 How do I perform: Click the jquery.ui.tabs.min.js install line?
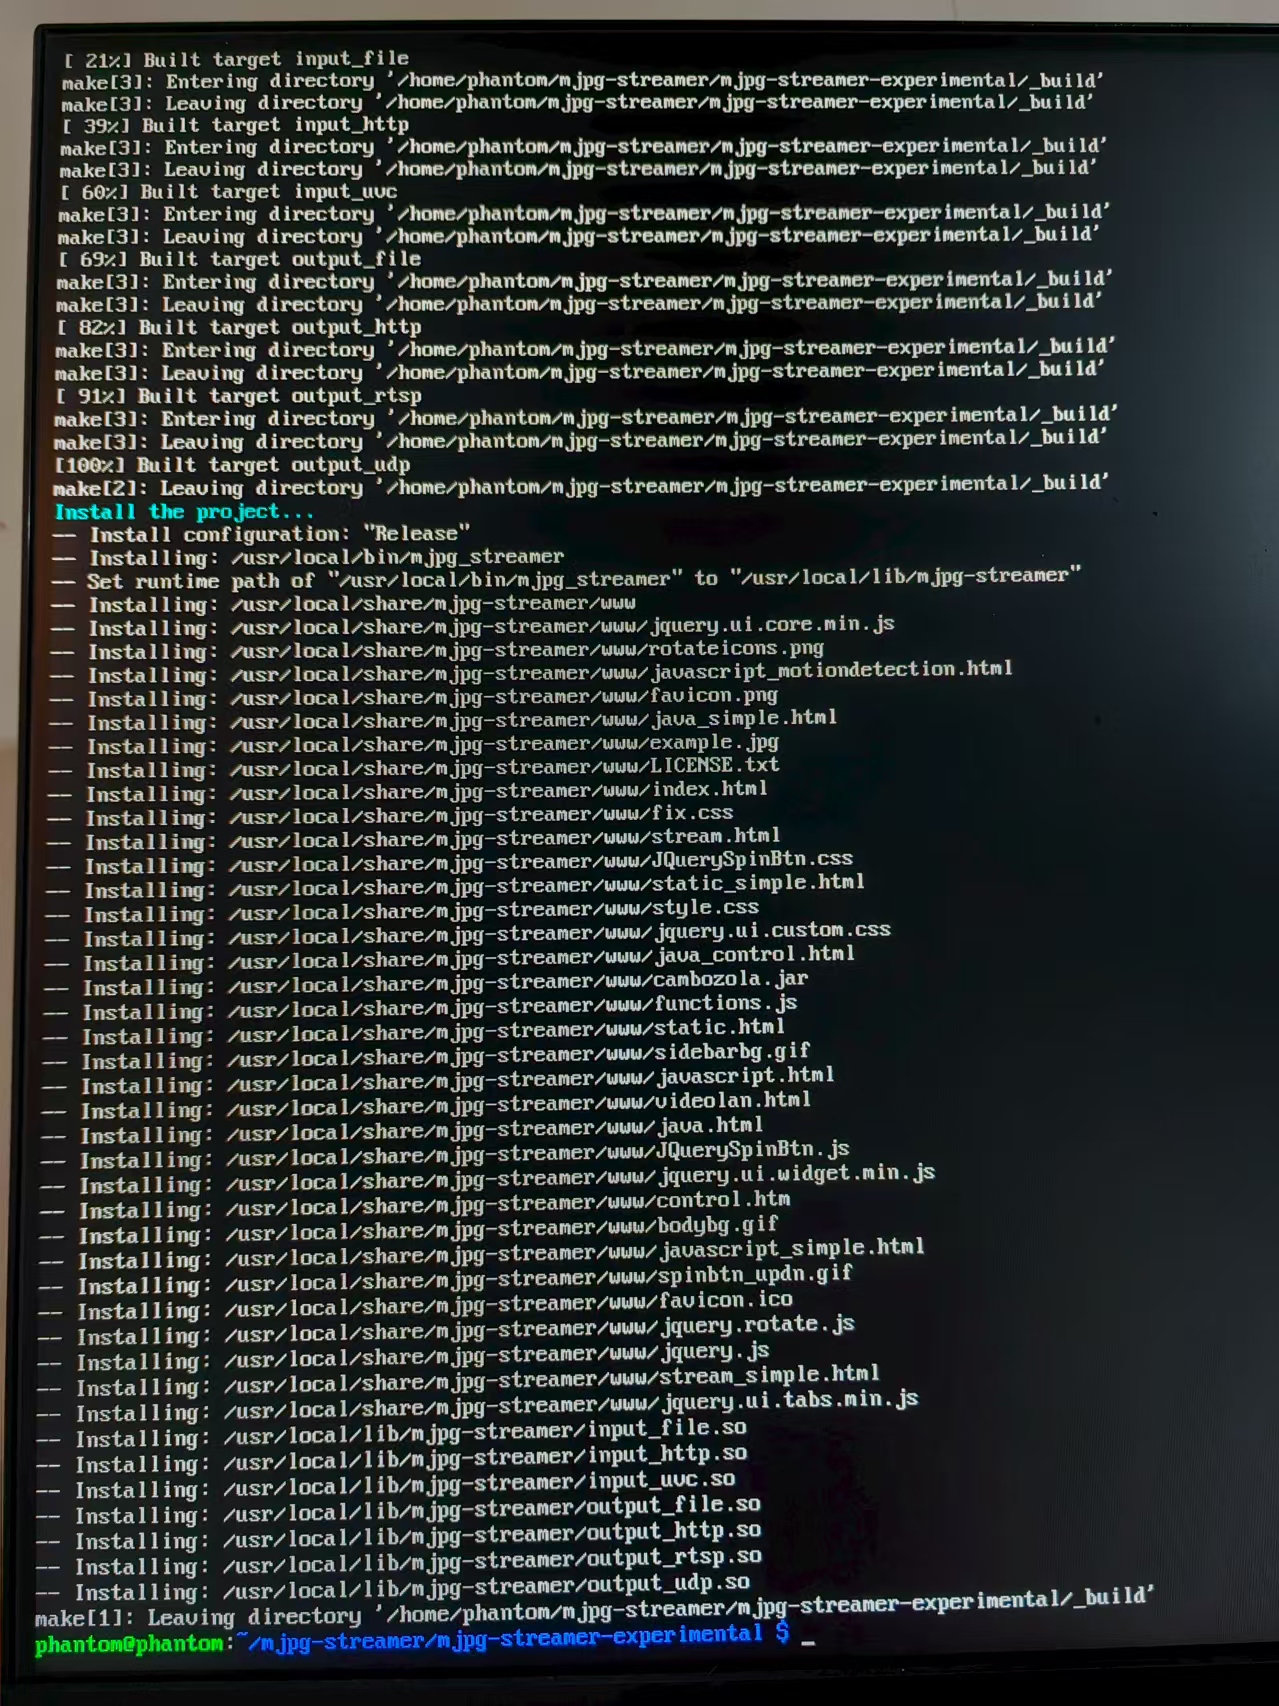pos(478,1407)
